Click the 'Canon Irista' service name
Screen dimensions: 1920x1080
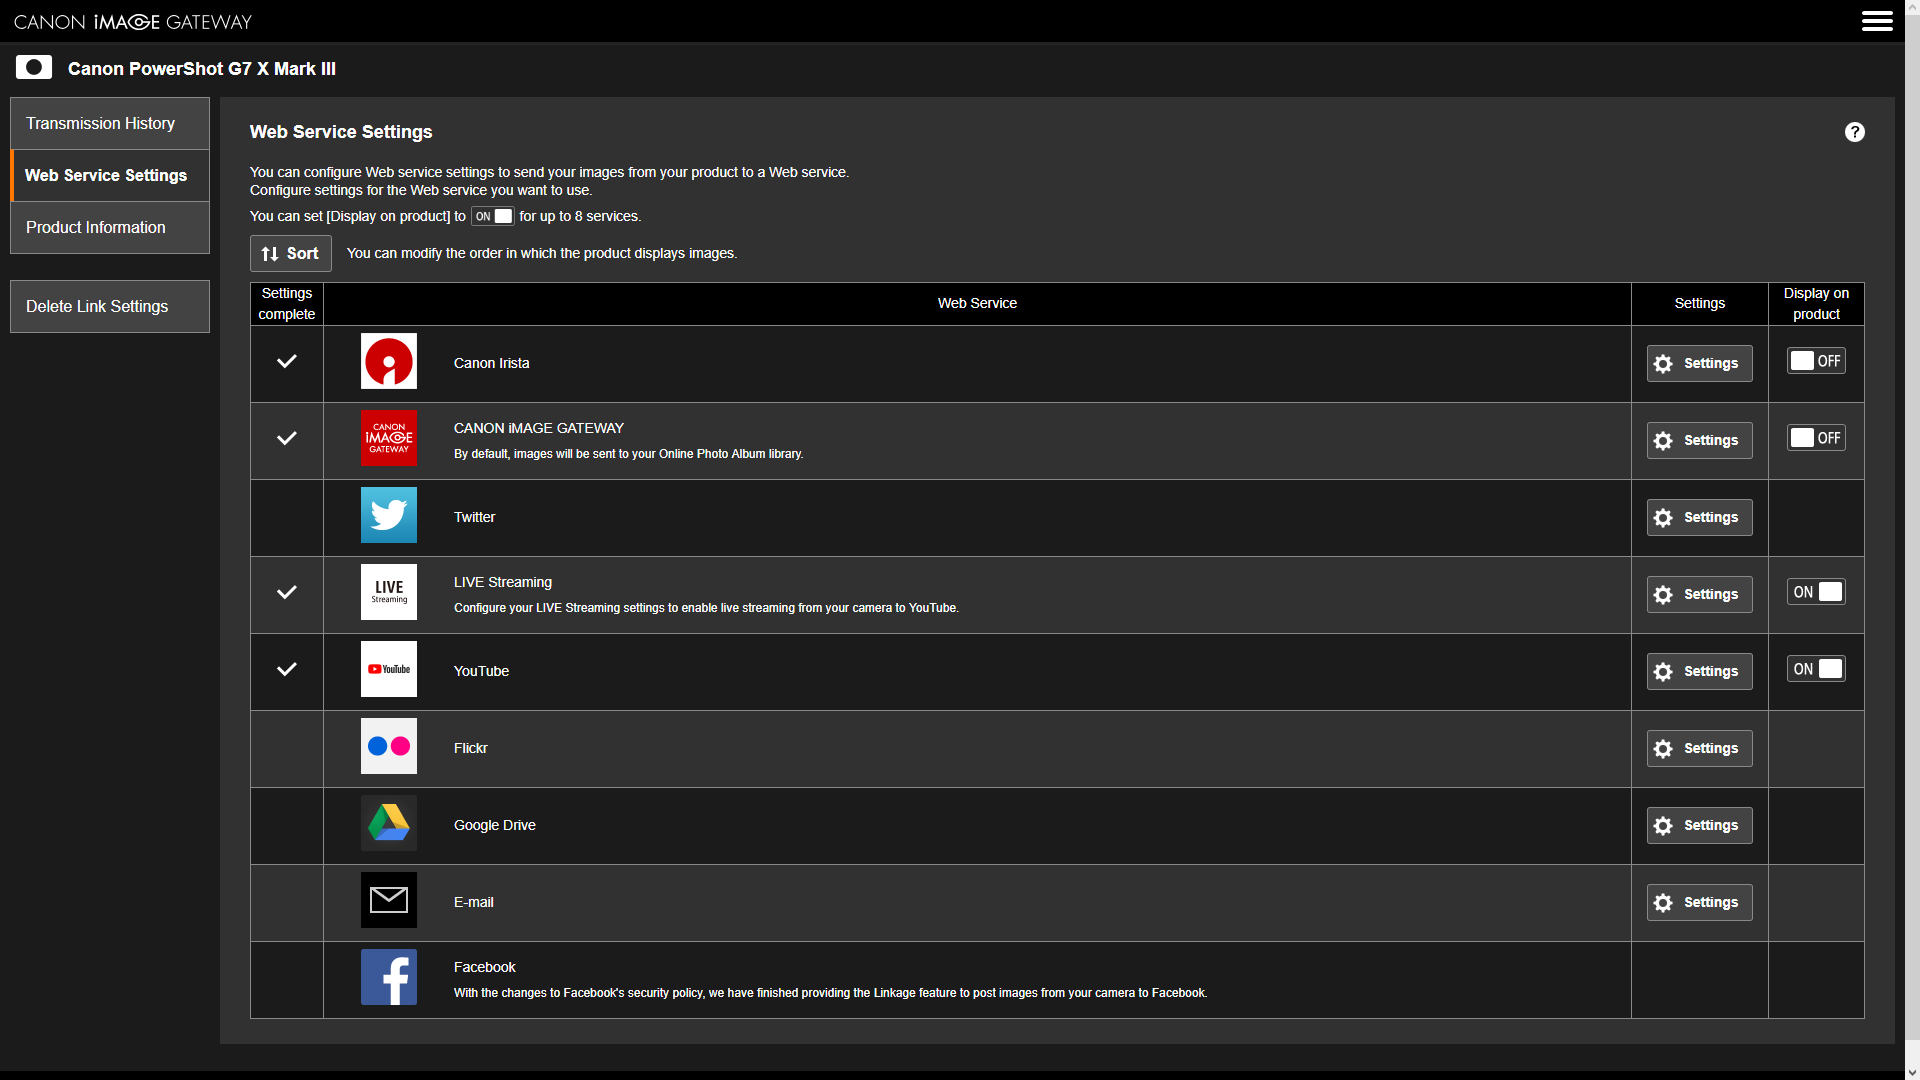click(491, 363)
